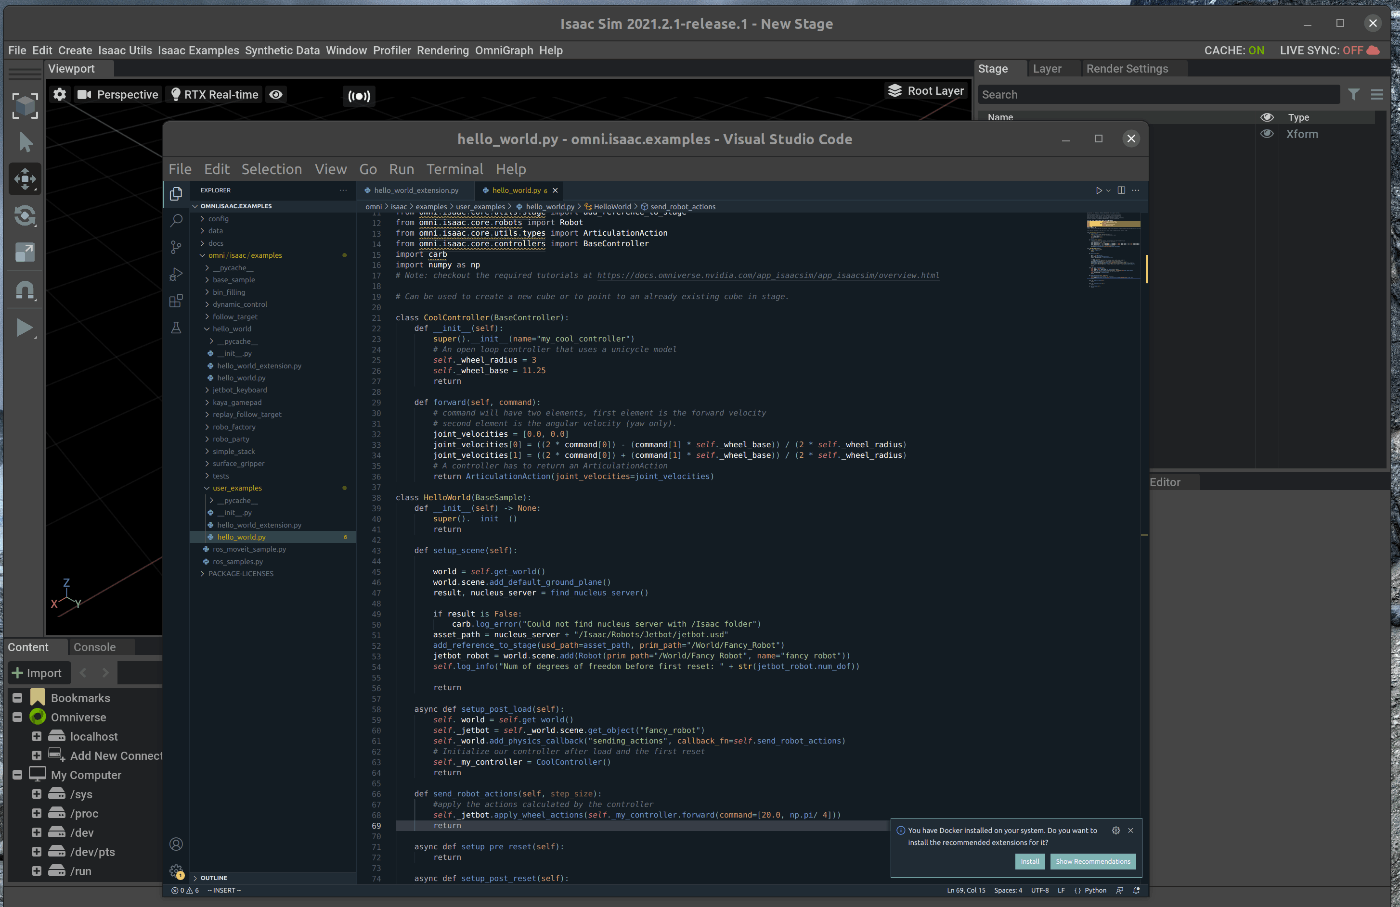Image resolution: width=1400 pixels, height=907 pixels.
Task: Open VS Code Extensions view
Action: point(176,300)
